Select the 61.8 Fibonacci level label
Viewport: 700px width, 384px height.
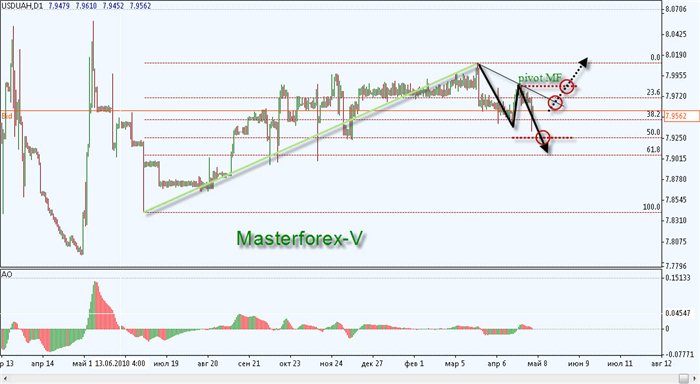tap(653, 150)
